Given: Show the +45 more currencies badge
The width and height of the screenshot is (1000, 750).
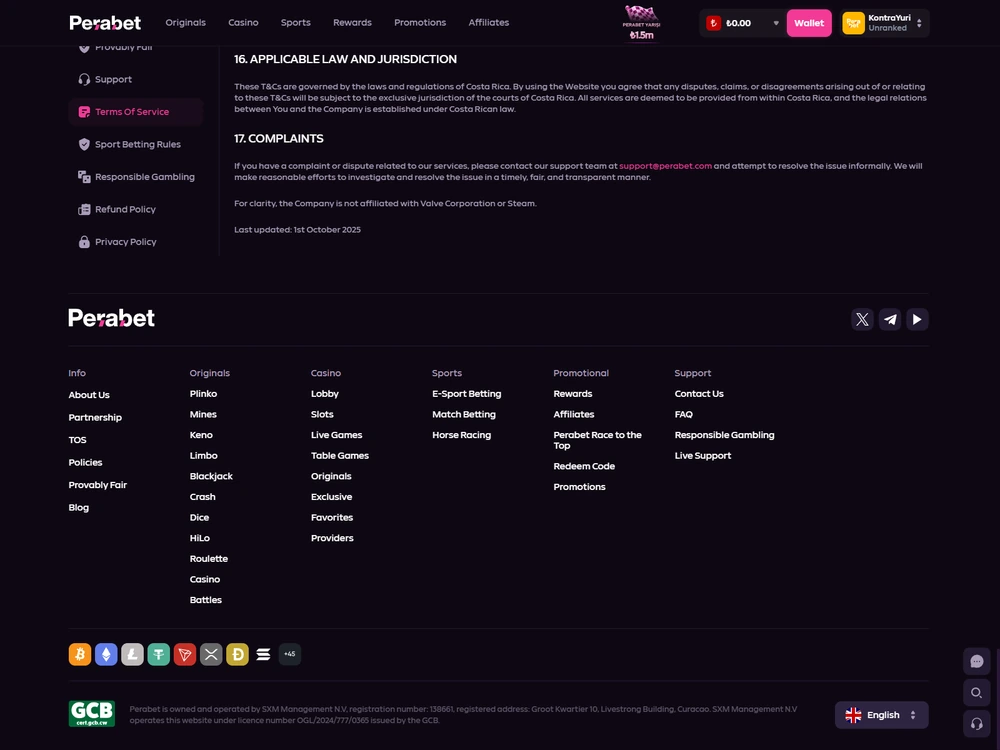Looking at the screenshot, I should [290, 654].
